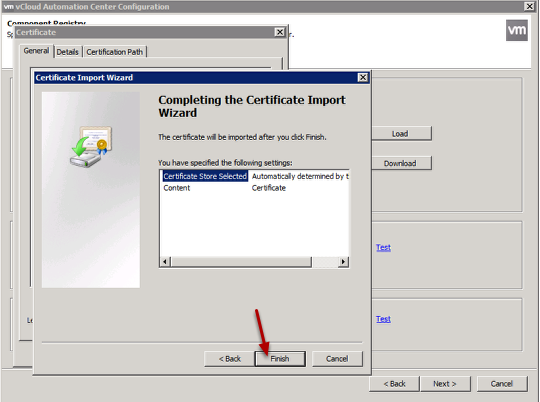Click Finish in the Certificate Import Wizard
Image resolution: width=540 pixels, height=402 pixels.
click(280, 359)
